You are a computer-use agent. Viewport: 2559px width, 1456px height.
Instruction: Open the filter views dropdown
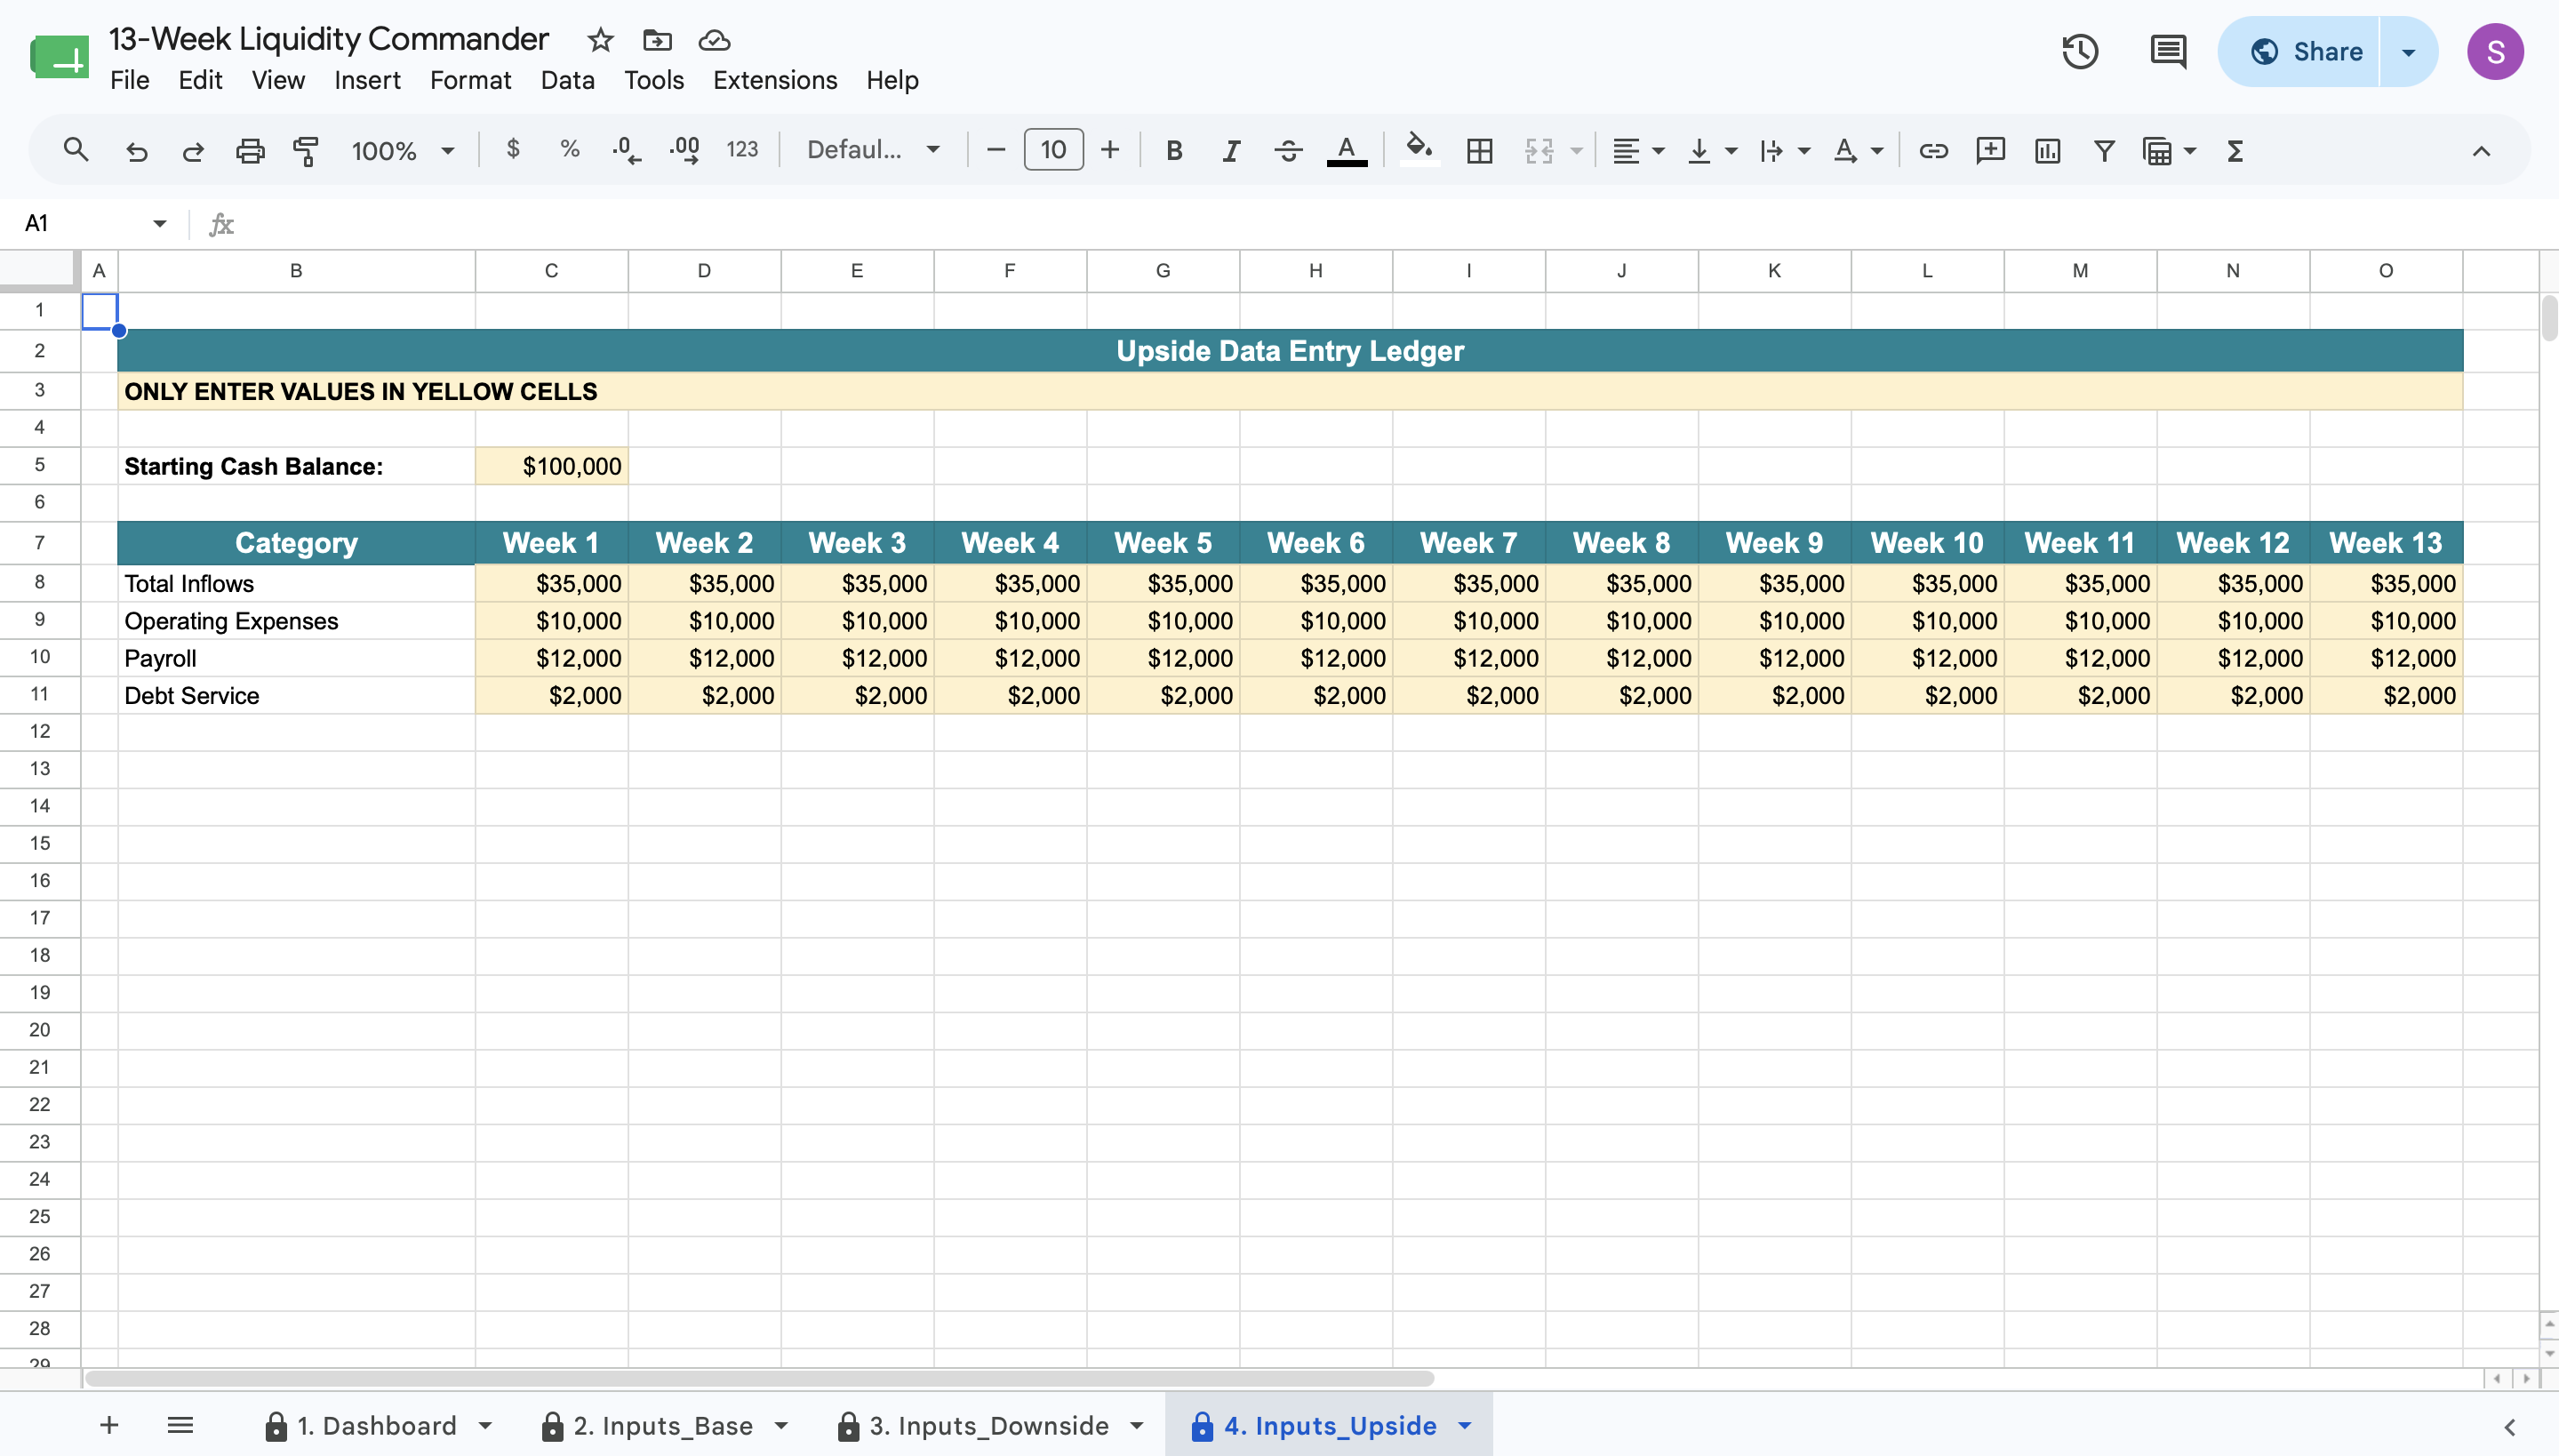[2168, 150]
